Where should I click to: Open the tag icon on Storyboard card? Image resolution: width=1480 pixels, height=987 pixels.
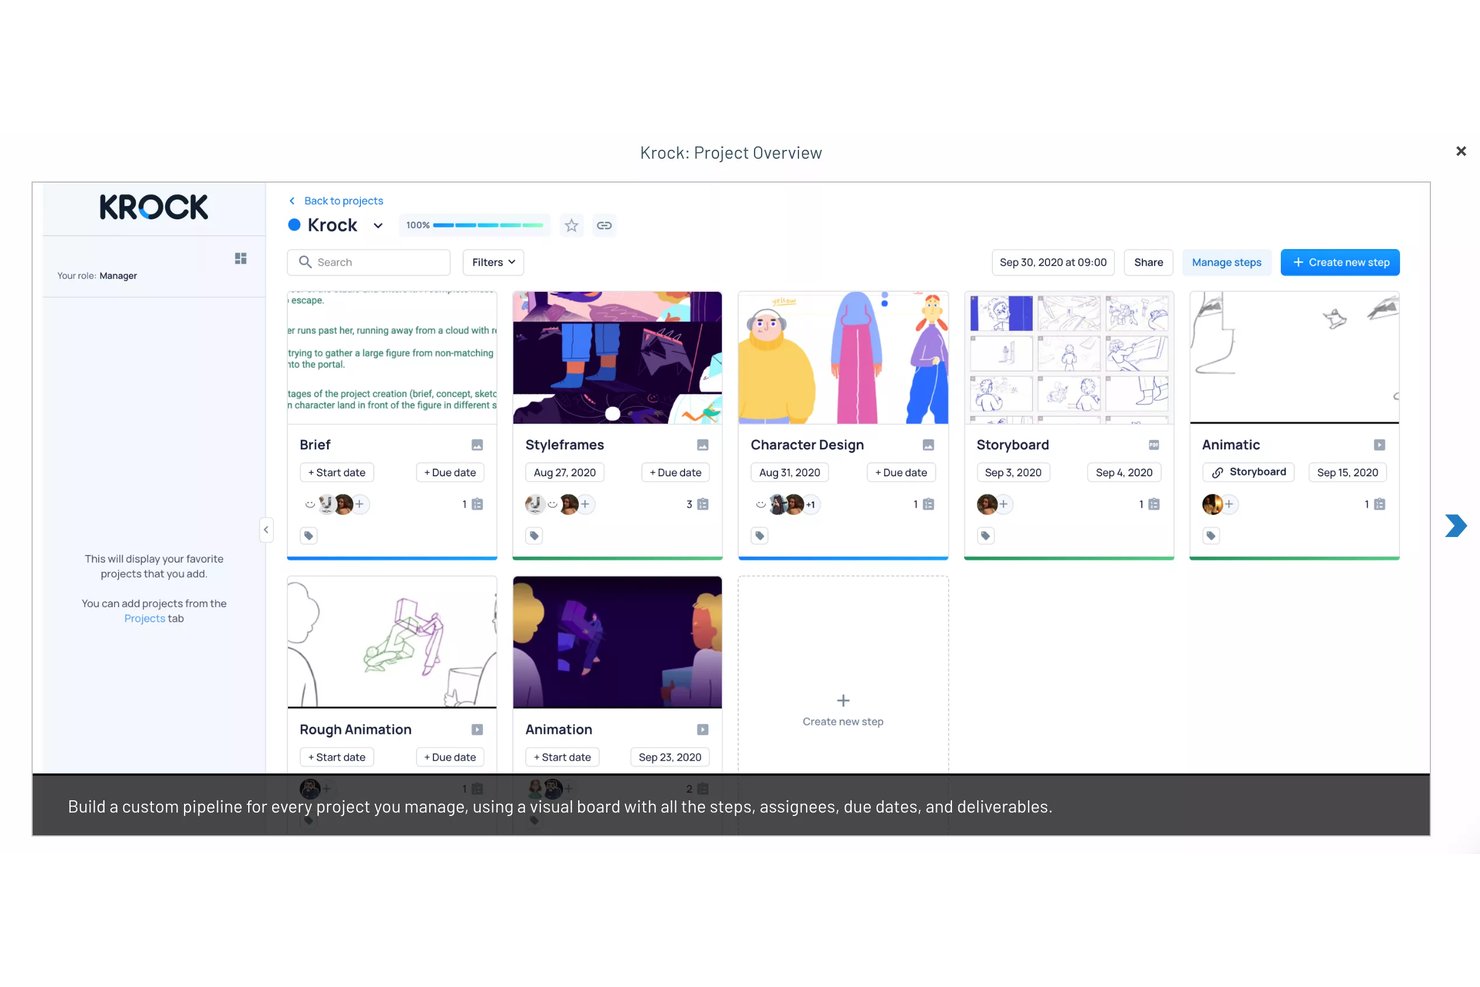click(x=986, y=536)
